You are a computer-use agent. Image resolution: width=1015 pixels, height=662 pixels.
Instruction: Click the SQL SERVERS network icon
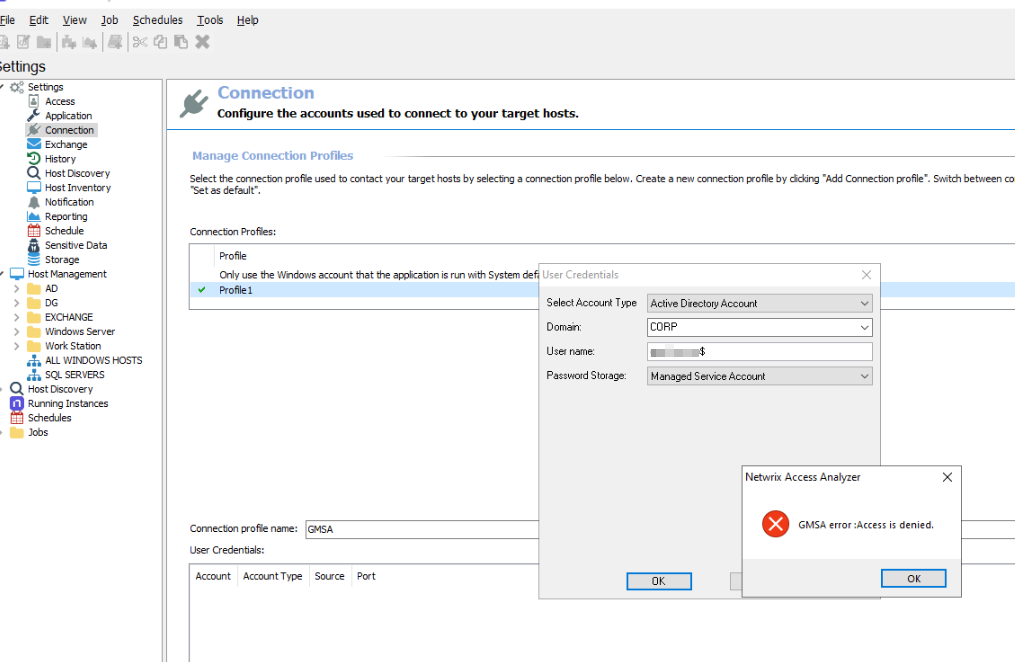[x=34, y=375]
